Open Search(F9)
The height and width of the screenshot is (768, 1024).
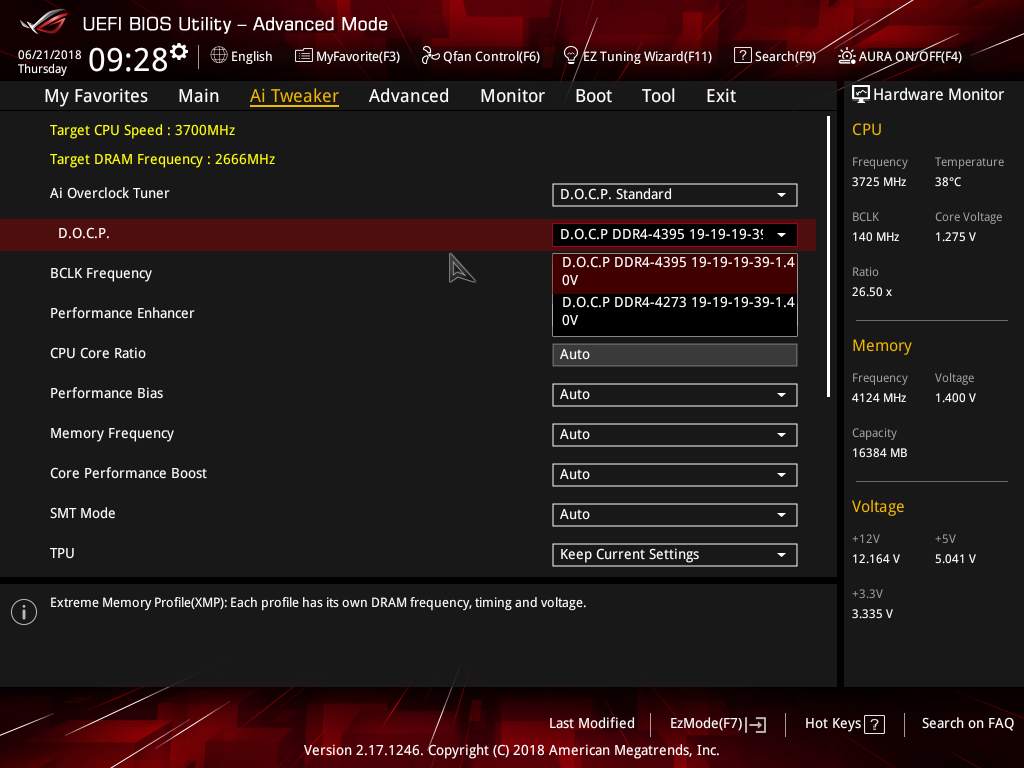775,56
